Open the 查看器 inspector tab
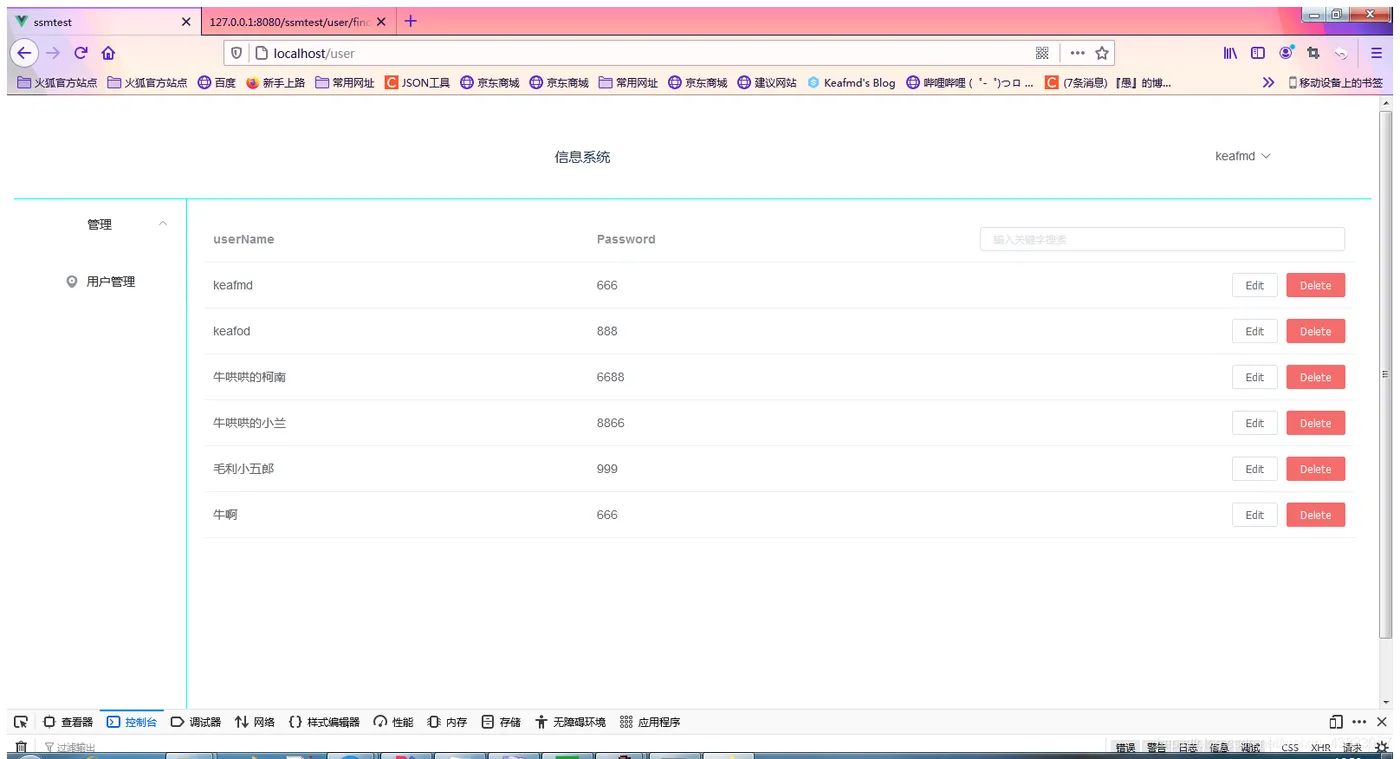Screen dimensions: 1400x759 click(x=68, y=722)
